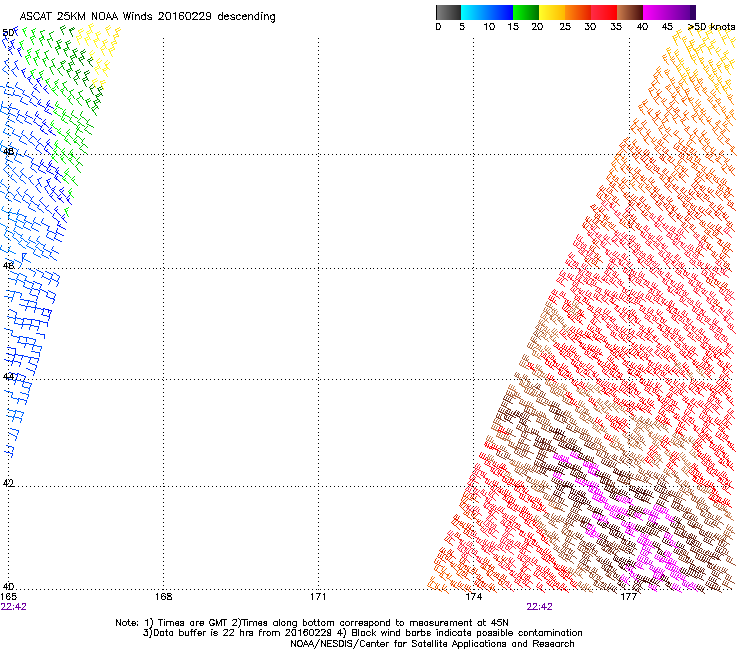Click the latitude label 40
The image size is (740, 650).
pyautogui.click(x=8, y=587)
